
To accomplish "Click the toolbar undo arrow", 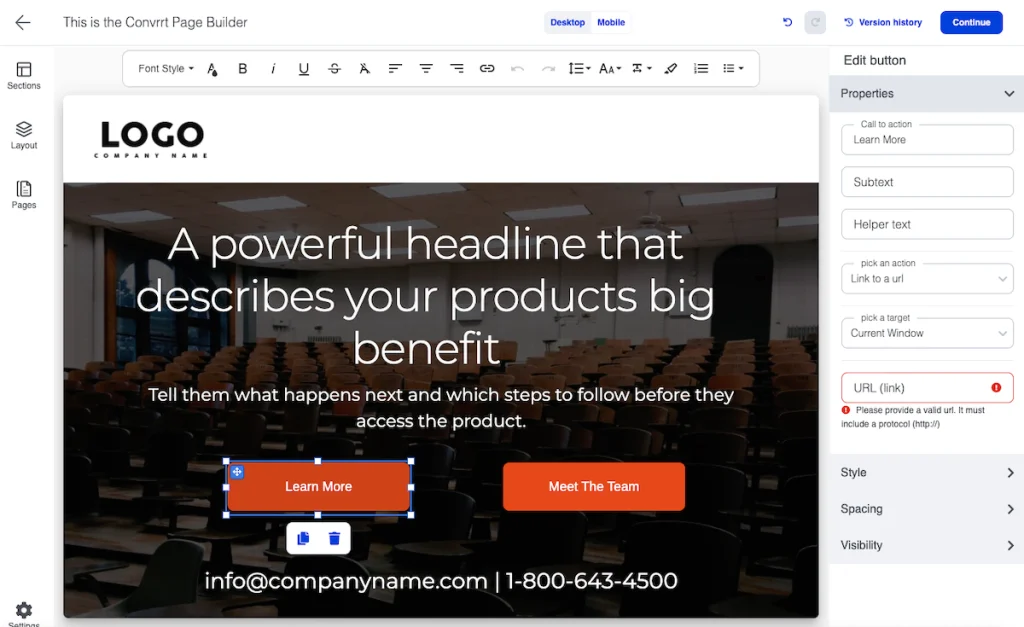I will (x=517, y=68).
